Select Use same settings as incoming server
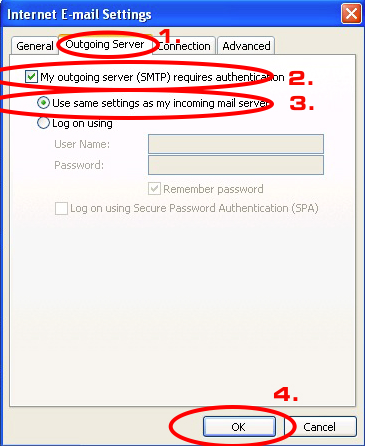This screenshot has height=446, width=365. pos(43,103)
